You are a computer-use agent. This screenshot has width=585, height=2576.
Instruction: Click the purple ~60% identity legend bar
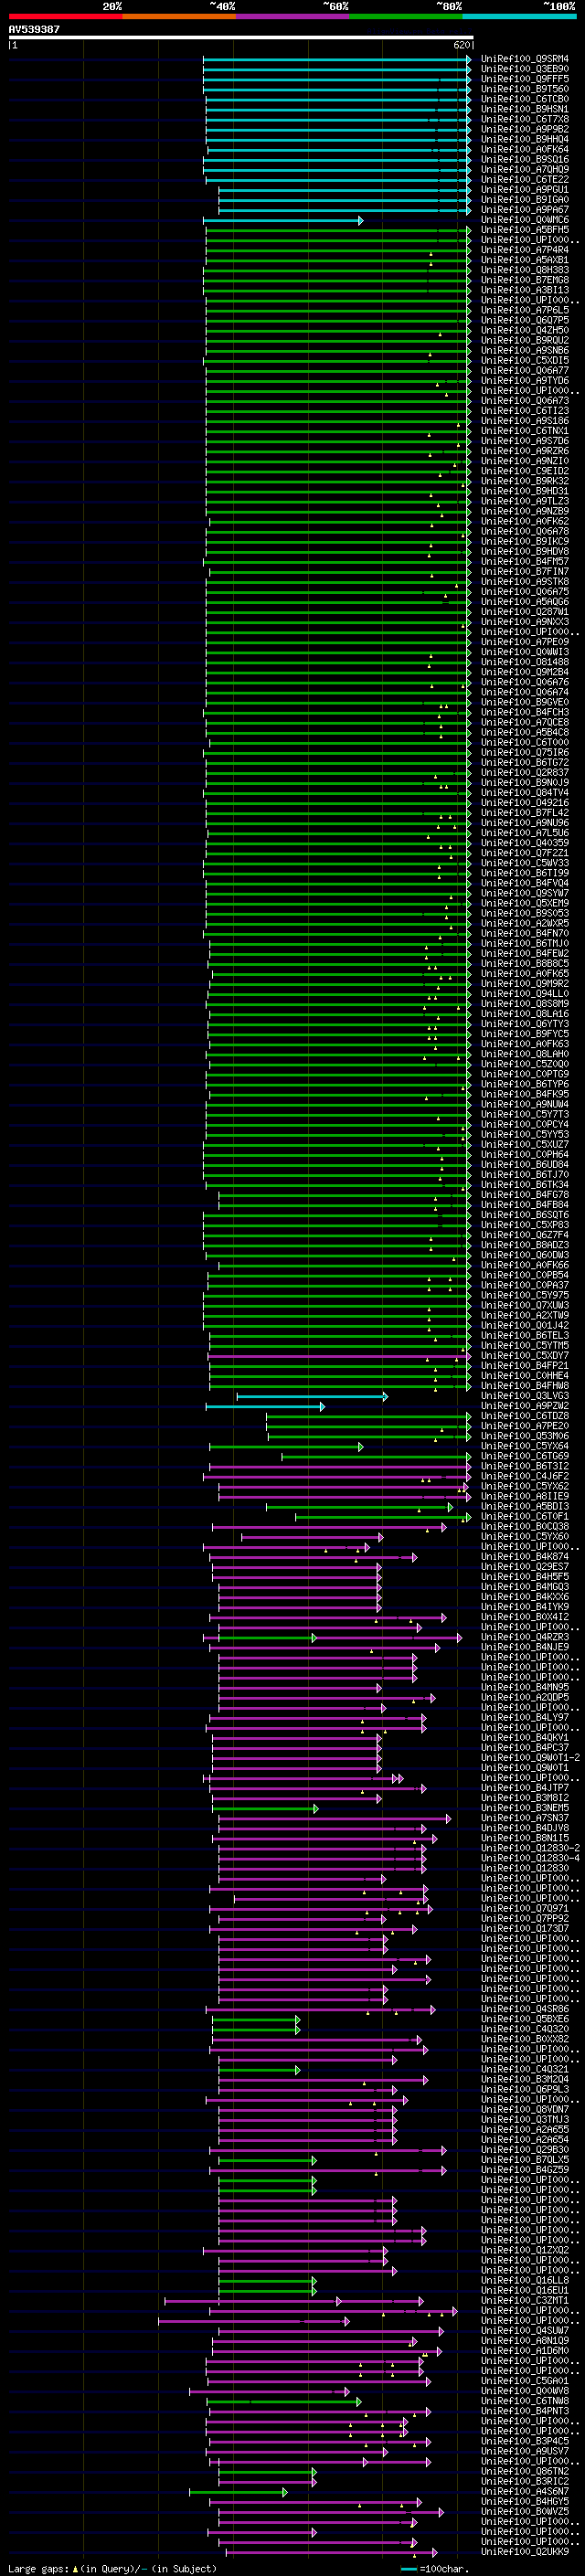(293, 16)
